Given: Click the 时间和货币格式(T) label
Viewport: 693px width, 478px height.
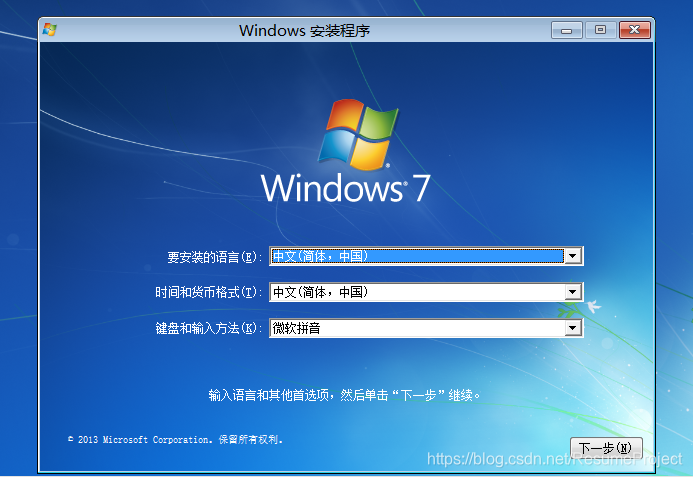Looking at the screenshot, I should pos(208,292).
